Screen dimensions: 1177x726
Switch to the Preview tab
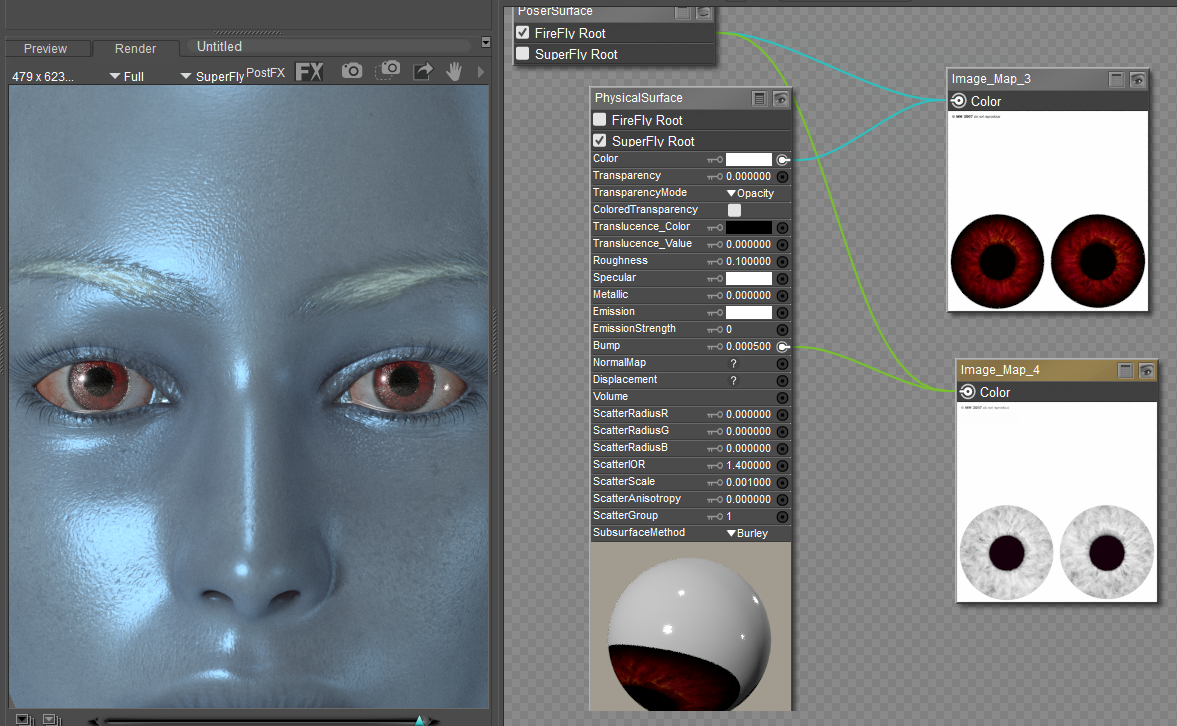pyautogui.click(x=45, y=48)
